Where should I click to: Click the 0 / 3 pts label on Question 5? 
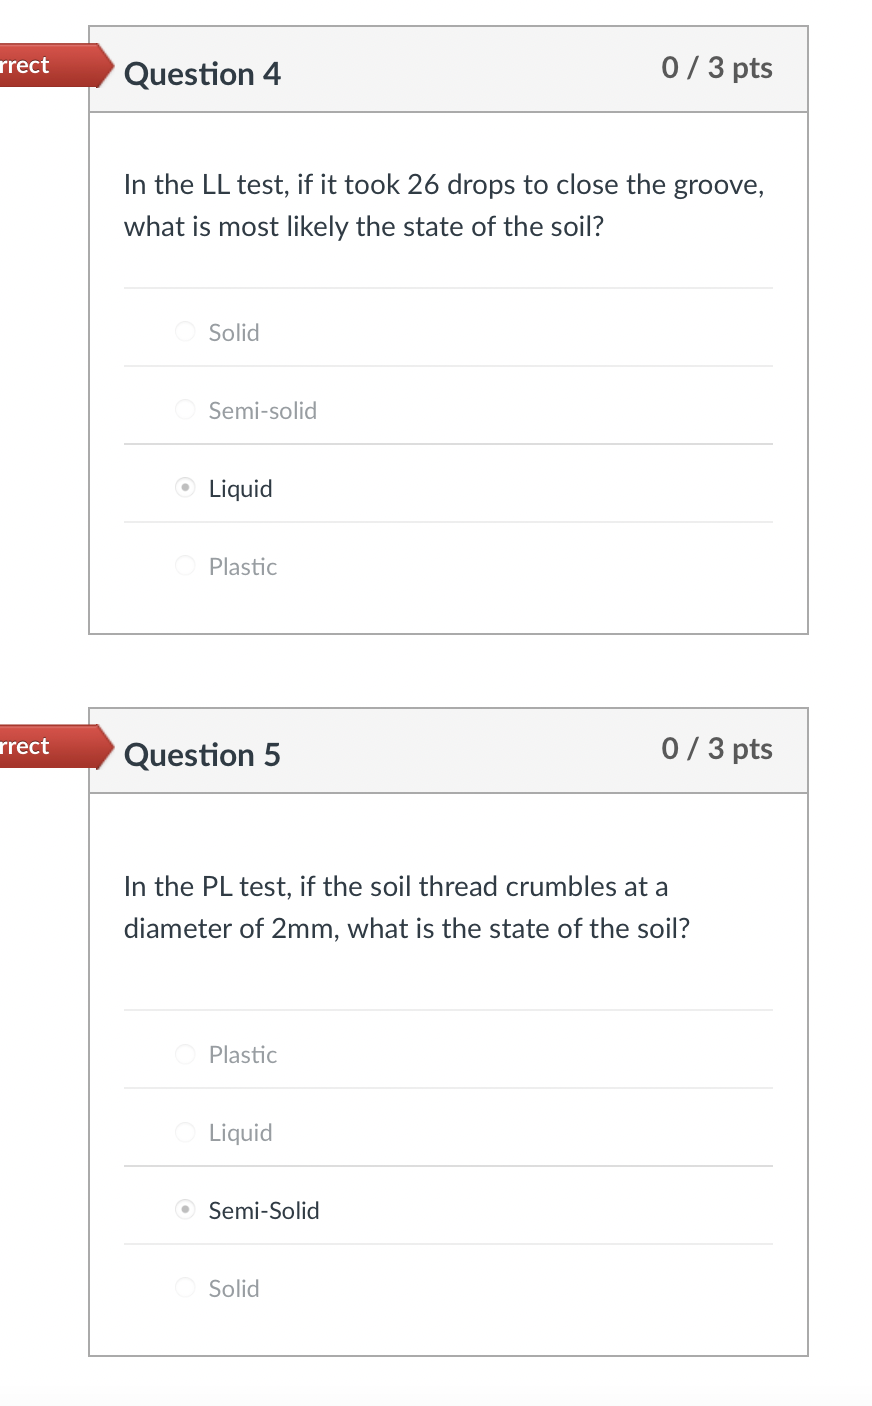[x=717, y=749]
